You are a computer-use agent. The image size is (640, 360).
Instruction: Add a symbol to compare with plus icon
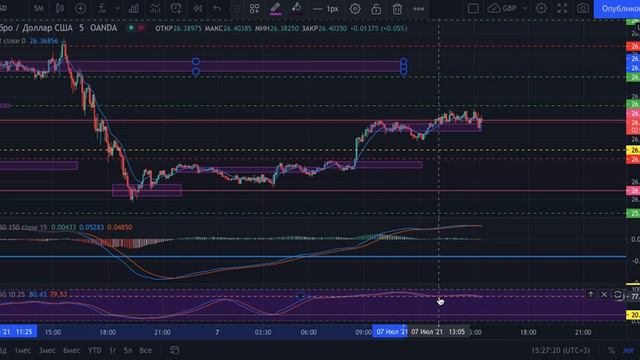(80, 8)
